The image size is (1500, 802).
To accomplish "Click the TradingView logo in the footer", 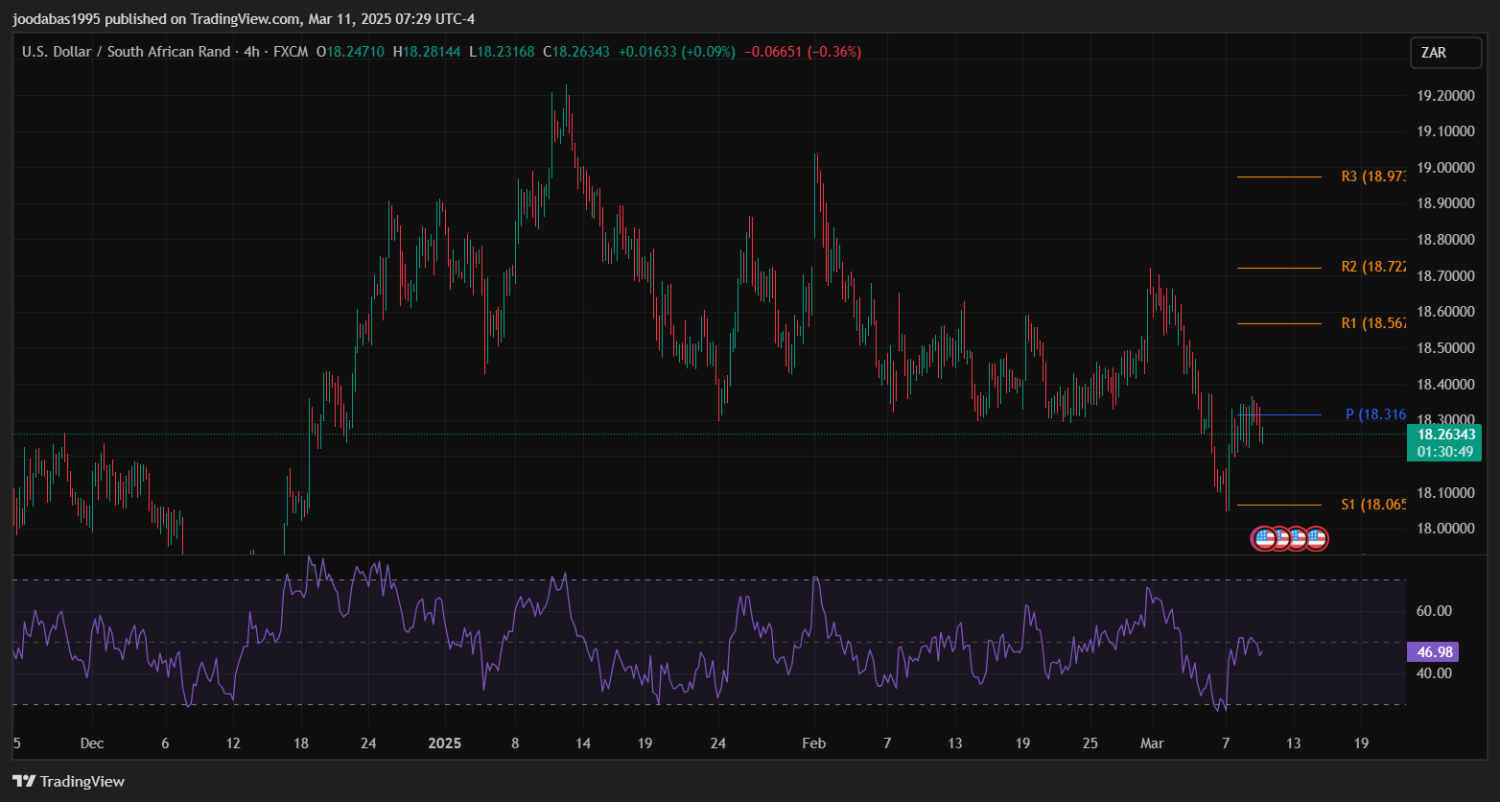I will coord(68,781).
